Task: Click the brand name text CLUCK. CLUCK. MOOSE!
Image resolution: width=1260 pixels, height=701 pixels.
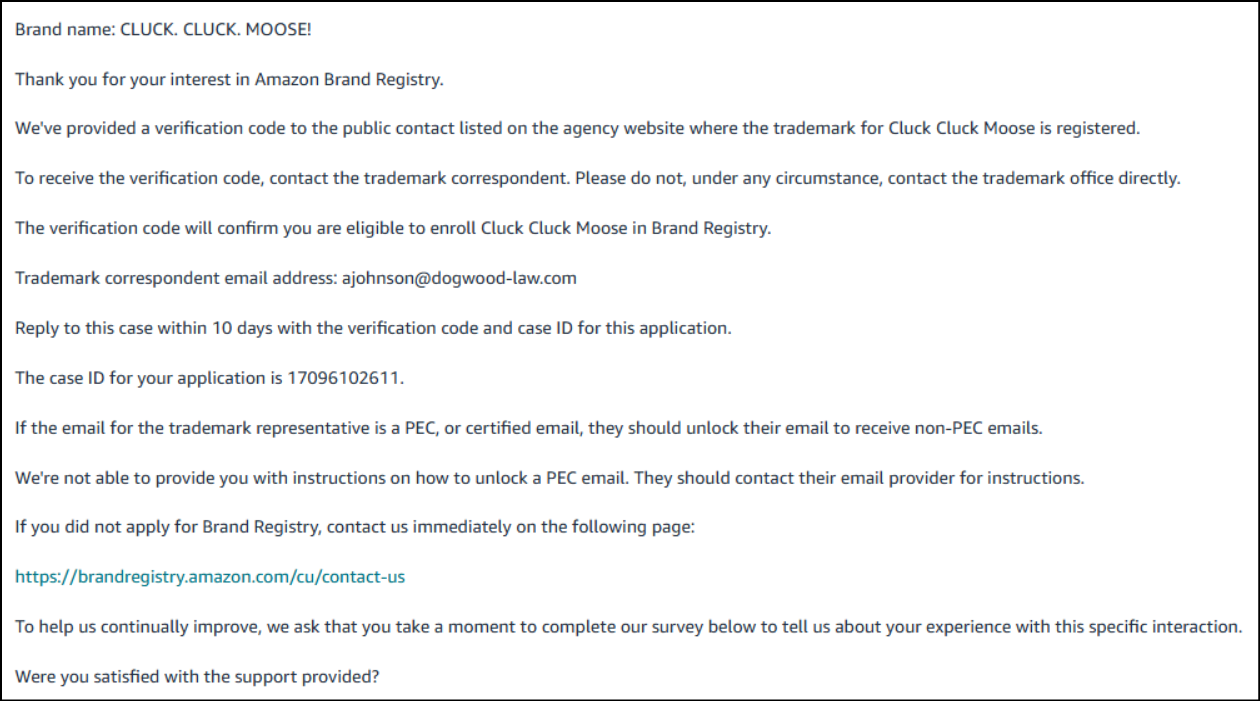Action: [x=216, y=30]
